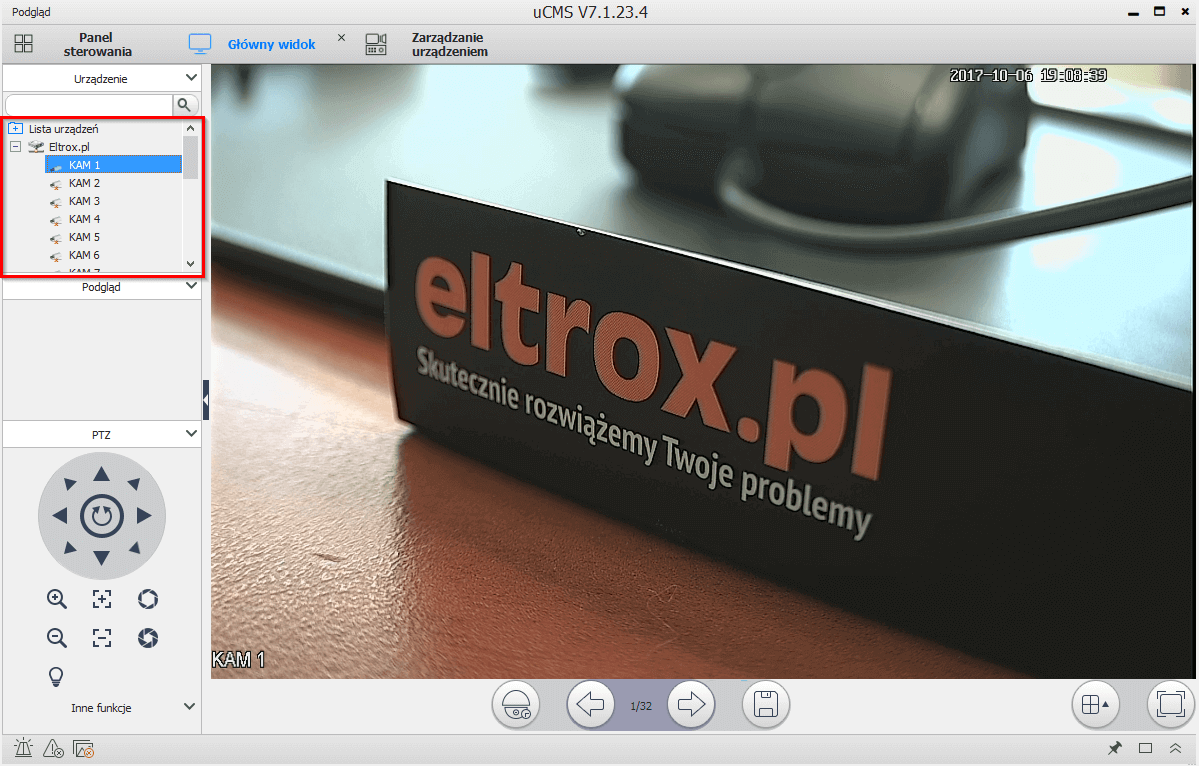The height and width of the screenshot is (766, 1199).
Task: Select the KAM 1 video pane
Action: click(x=703, y=372)
